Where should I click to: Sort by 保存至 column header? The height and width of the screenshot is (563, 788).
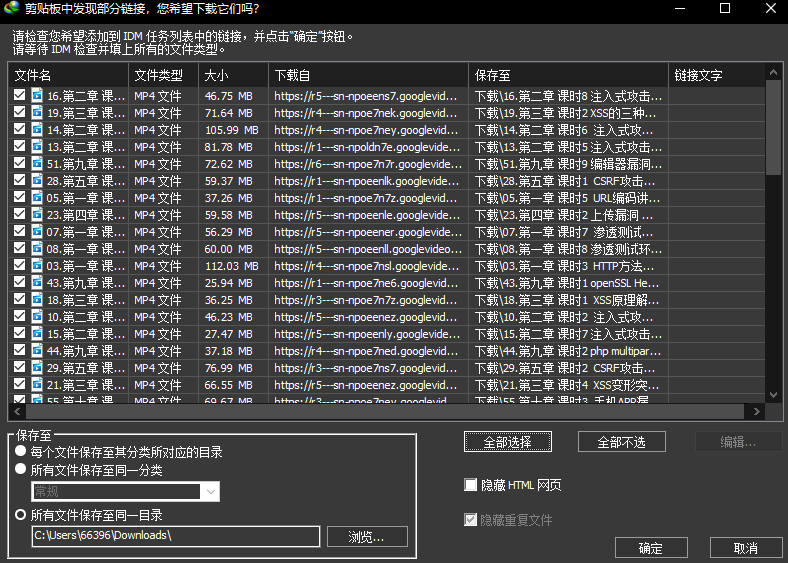point(568,75)
